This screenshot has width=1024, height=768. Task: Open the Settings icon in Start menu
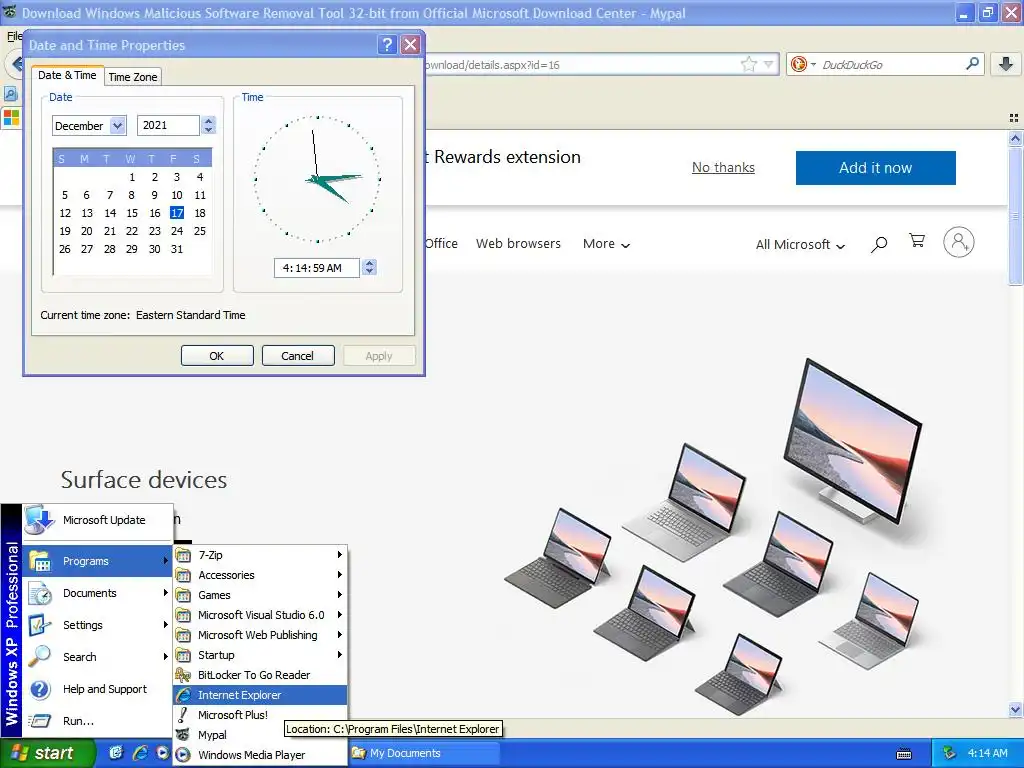click(x=39, y=625)
